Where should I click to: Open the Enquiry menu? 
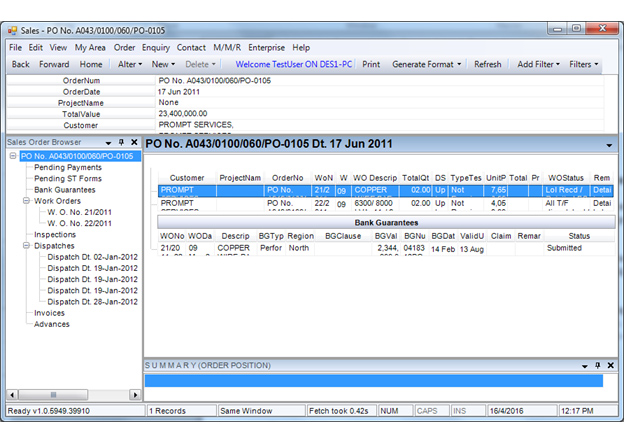point(155,47)
